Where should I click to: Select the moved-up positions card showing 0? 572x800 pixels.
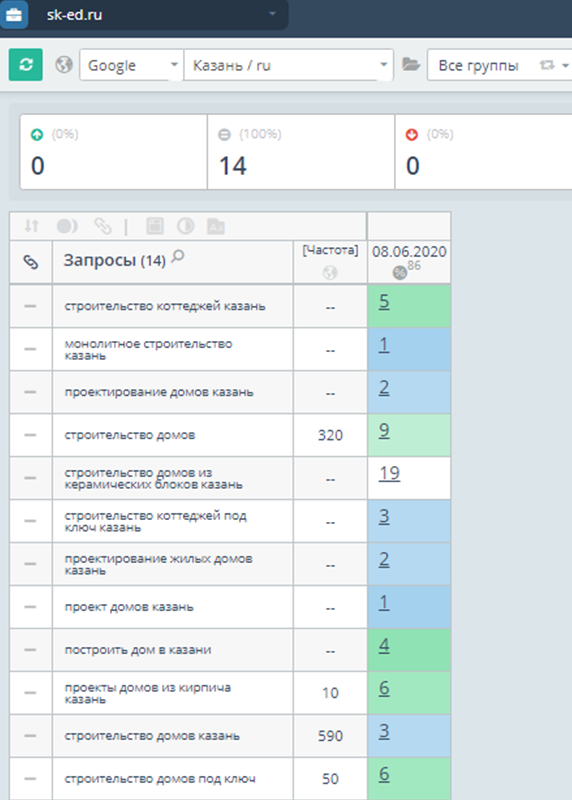(x=113, y=152)
